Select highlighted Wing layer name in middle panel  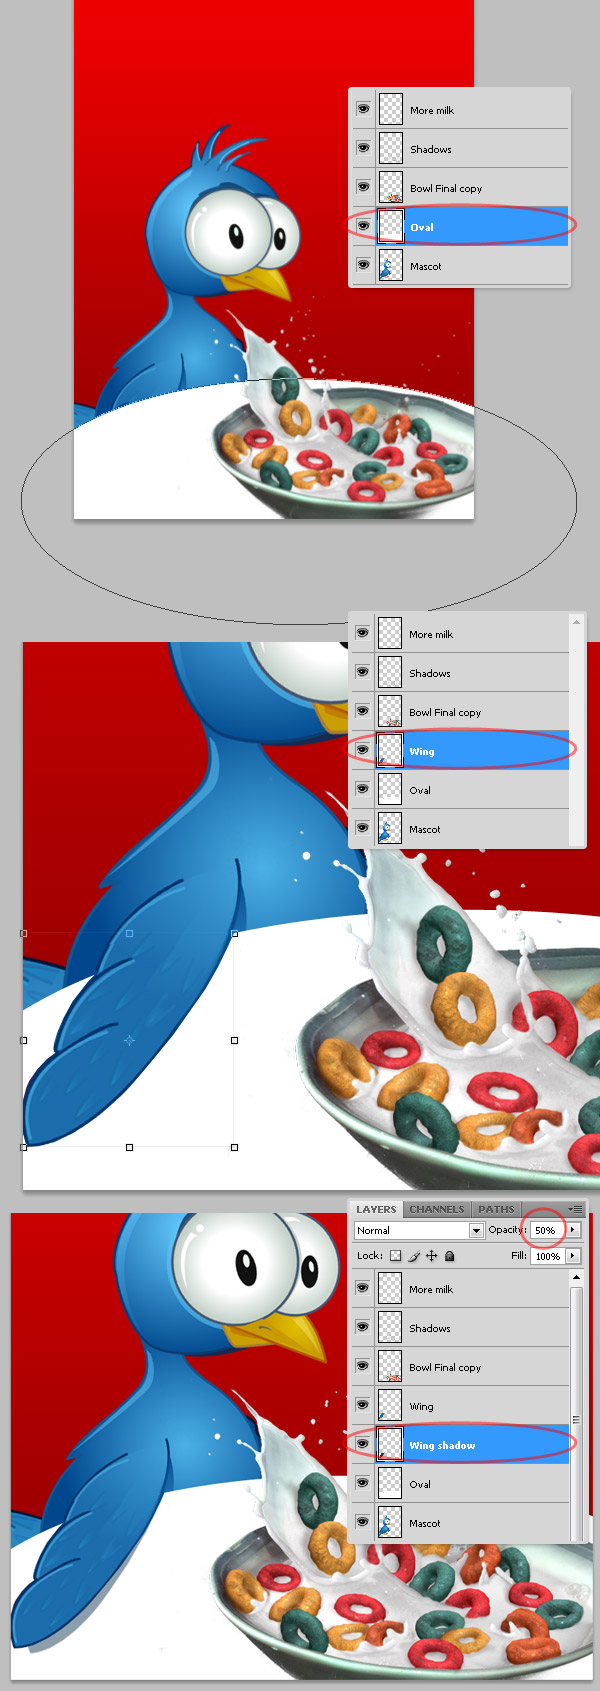(422, 751)
